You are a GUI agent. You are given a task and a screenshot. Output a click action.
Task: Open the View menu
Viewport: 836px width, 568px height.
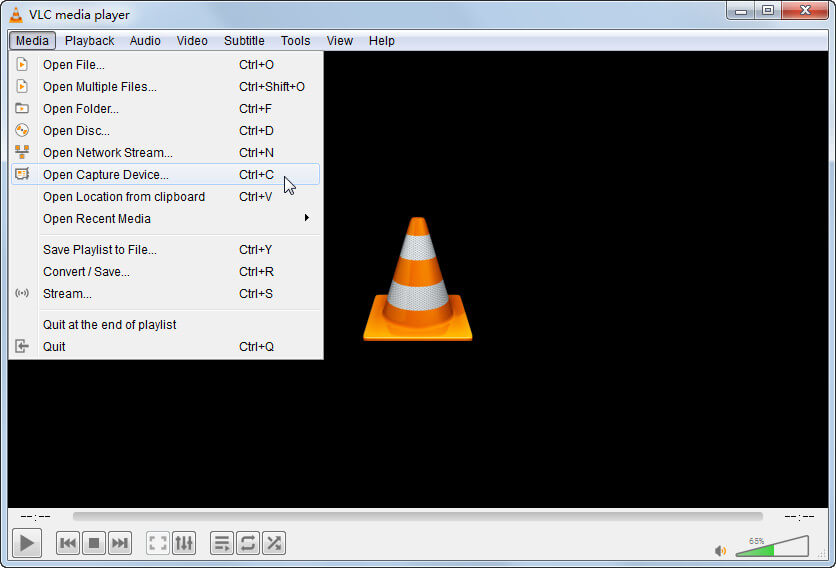340,41
